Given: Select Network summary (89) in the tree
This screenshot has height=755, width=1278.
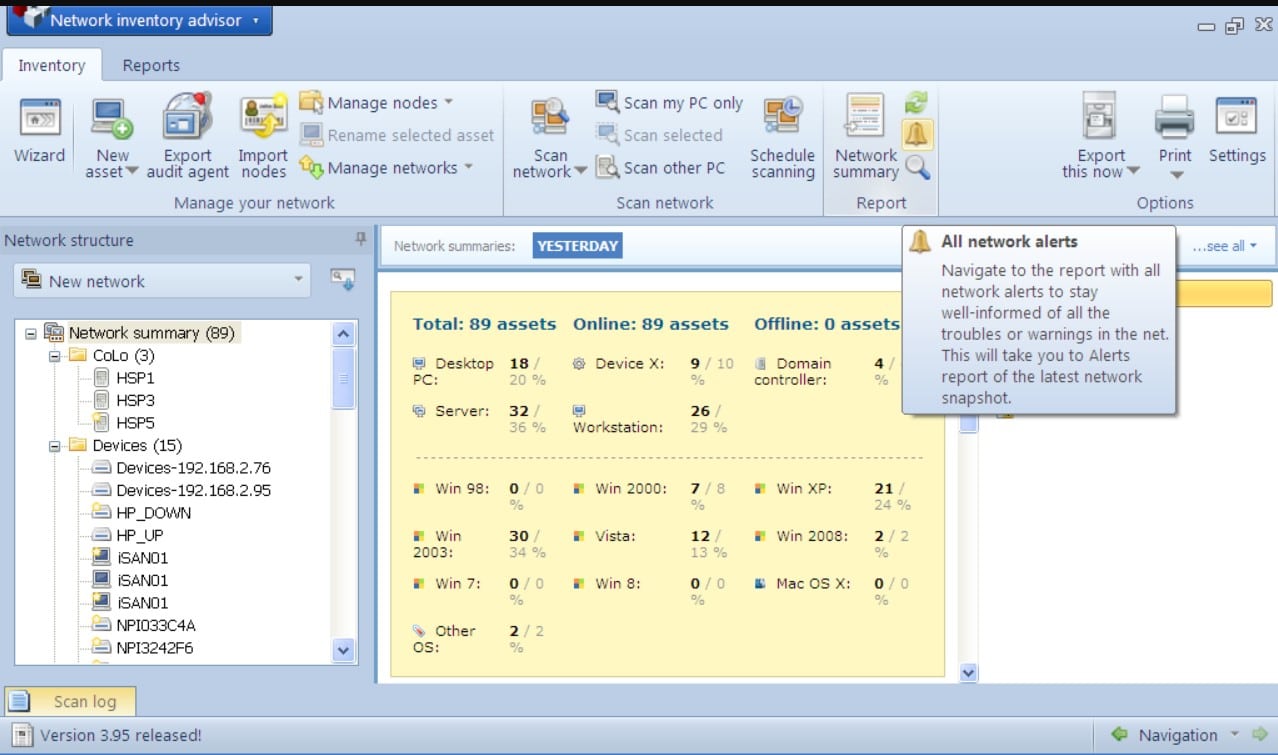Looking at the screenshot, I should point(151,333).
